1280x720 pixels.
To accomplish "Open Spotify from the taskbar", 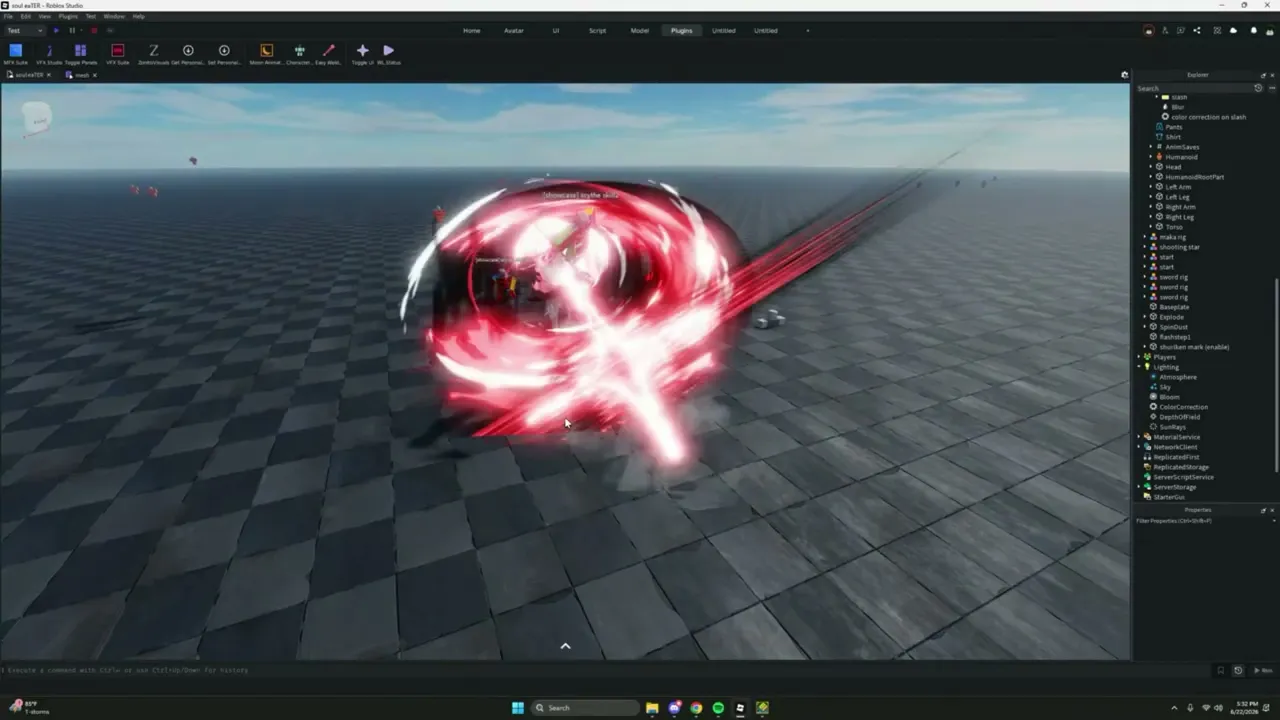I will point(718,708).
